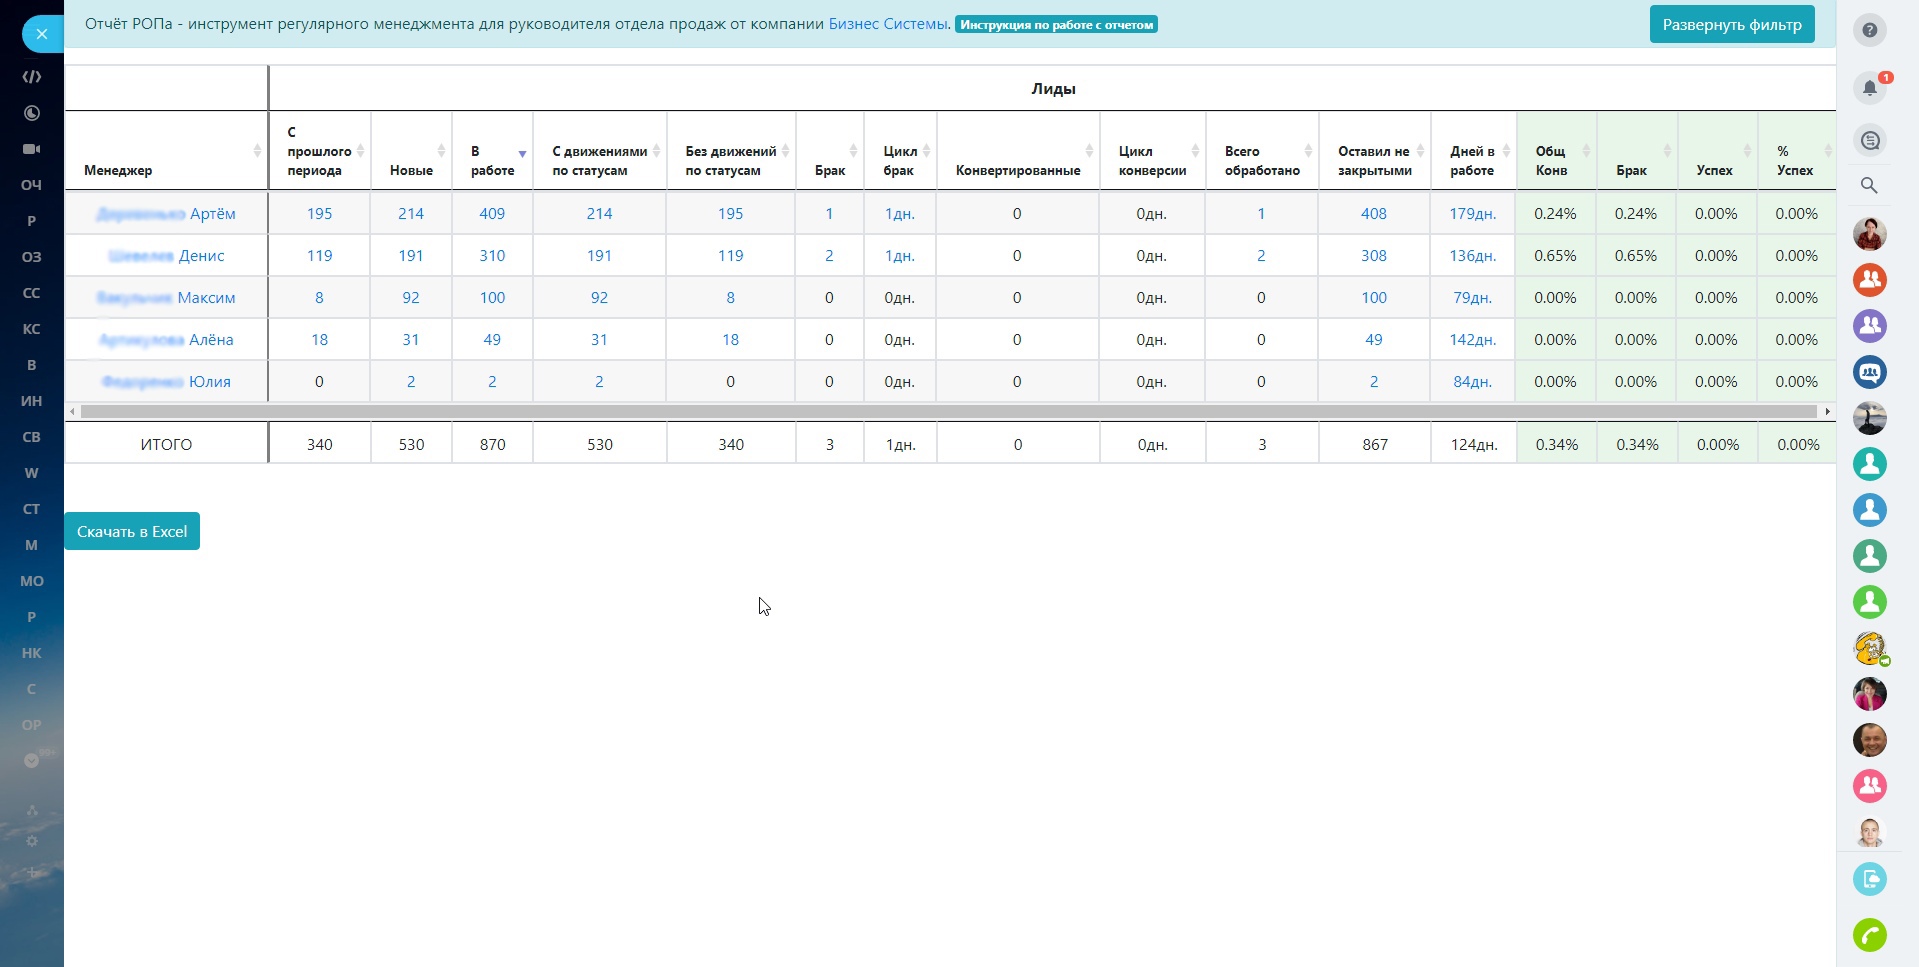Open the 'Бизнес Системы' link
Viewport: 1919px width, 967px height.
[887, 24]
